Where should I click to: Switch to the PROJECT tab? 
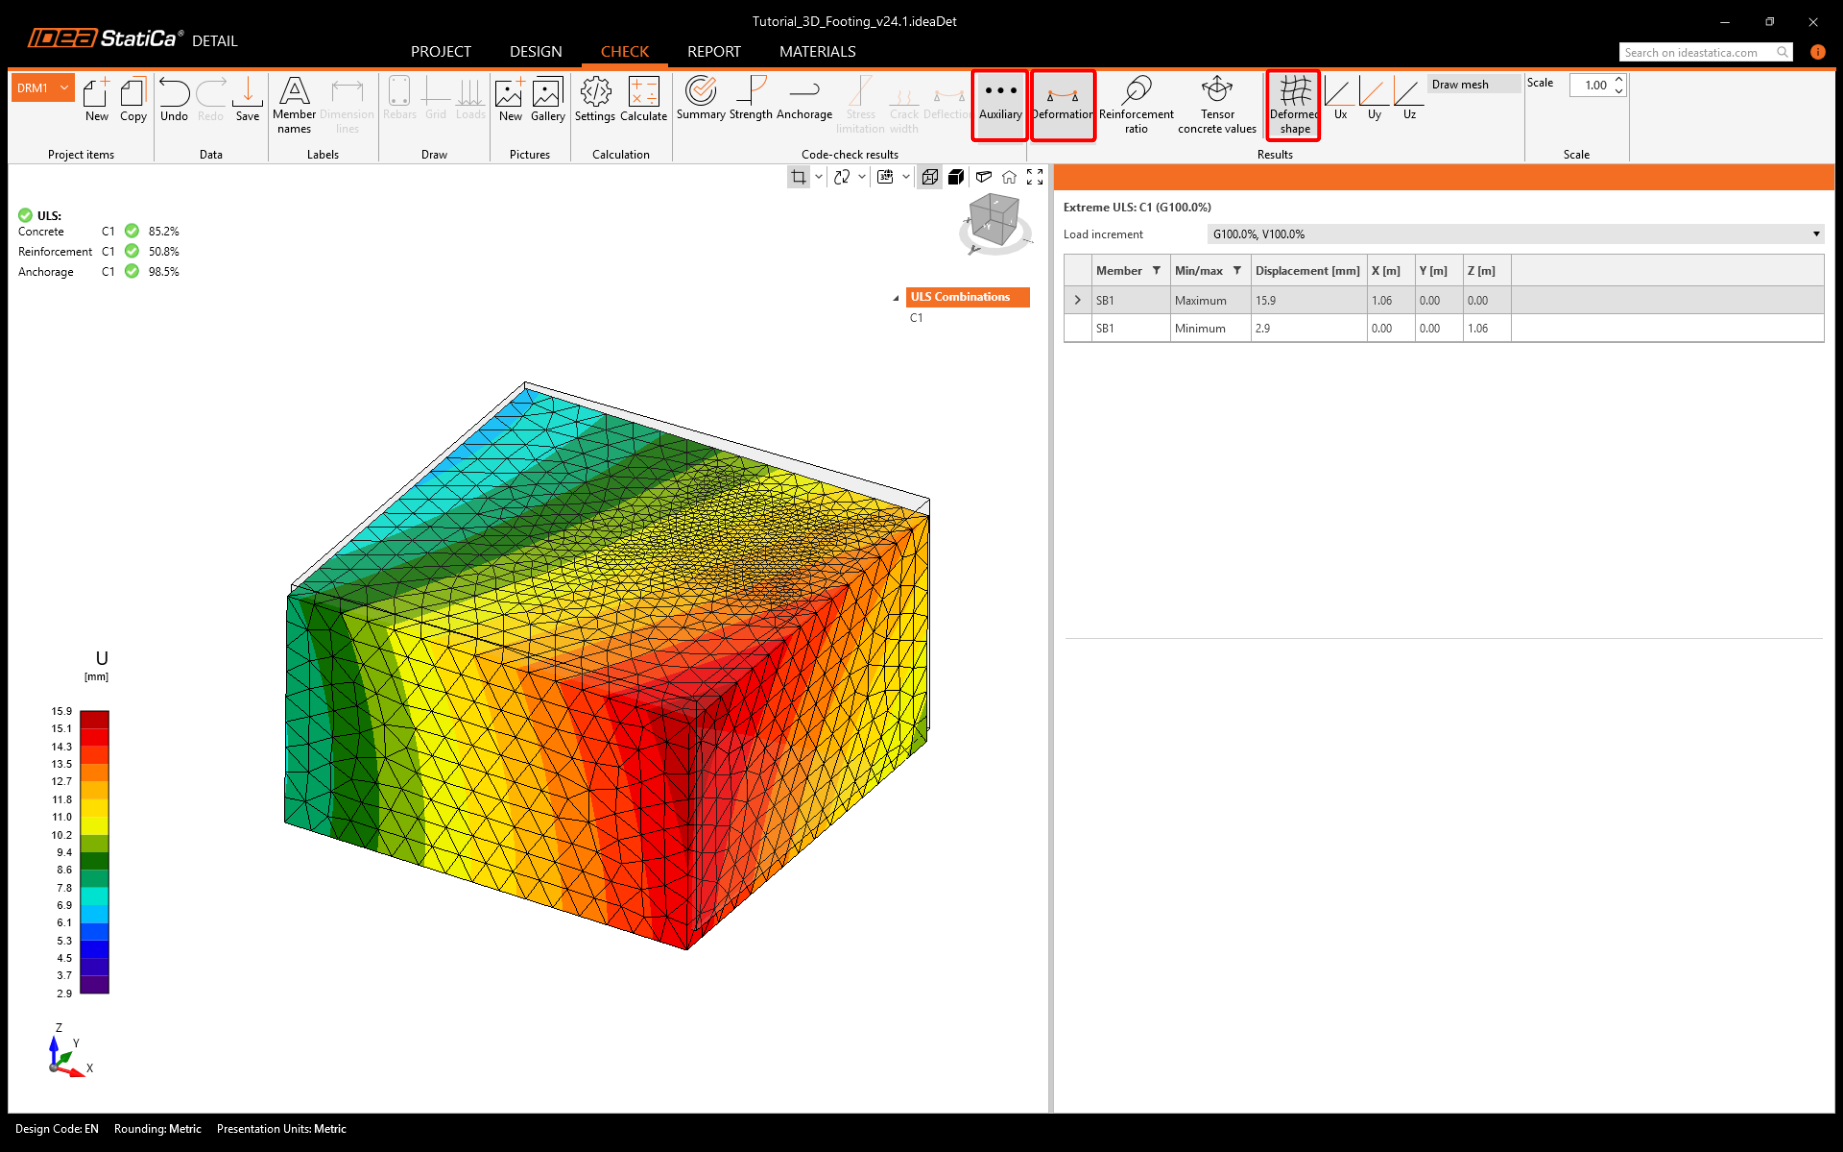(441, 51)
